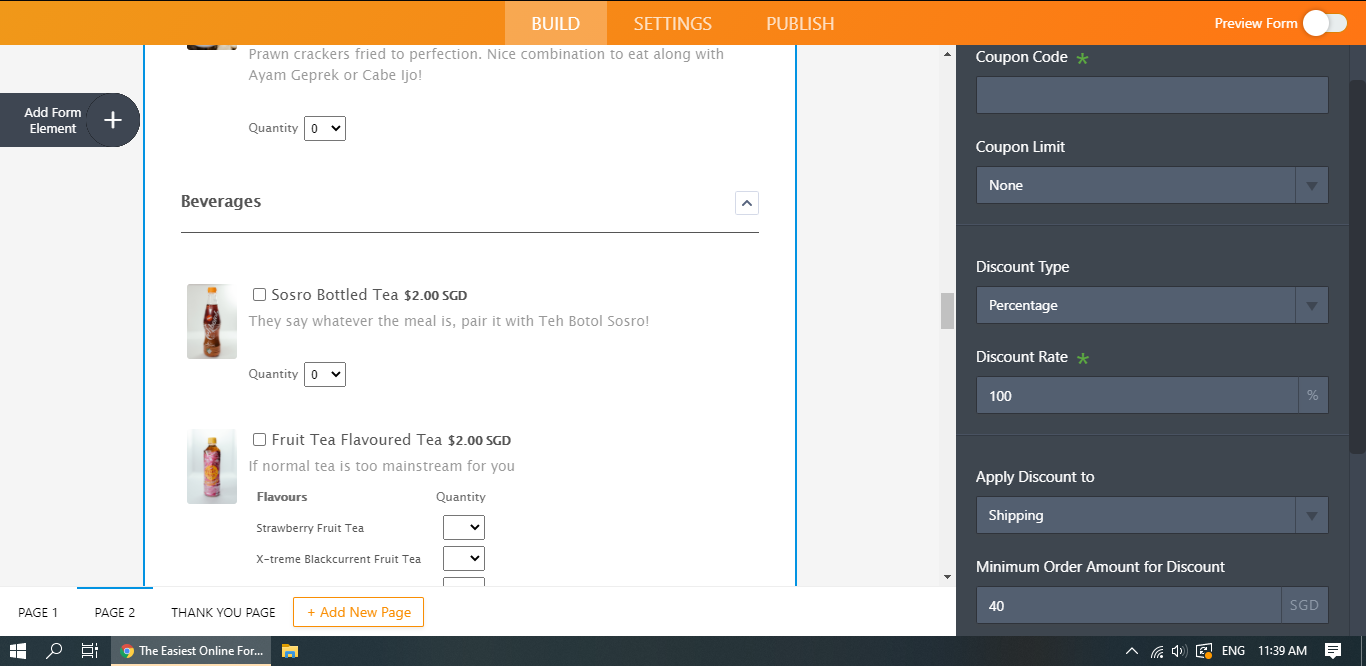Image resolution: width=1366 pixels, height=666 pixels.
Task: Collapse the Beverages section
Action: pos(746,202)
